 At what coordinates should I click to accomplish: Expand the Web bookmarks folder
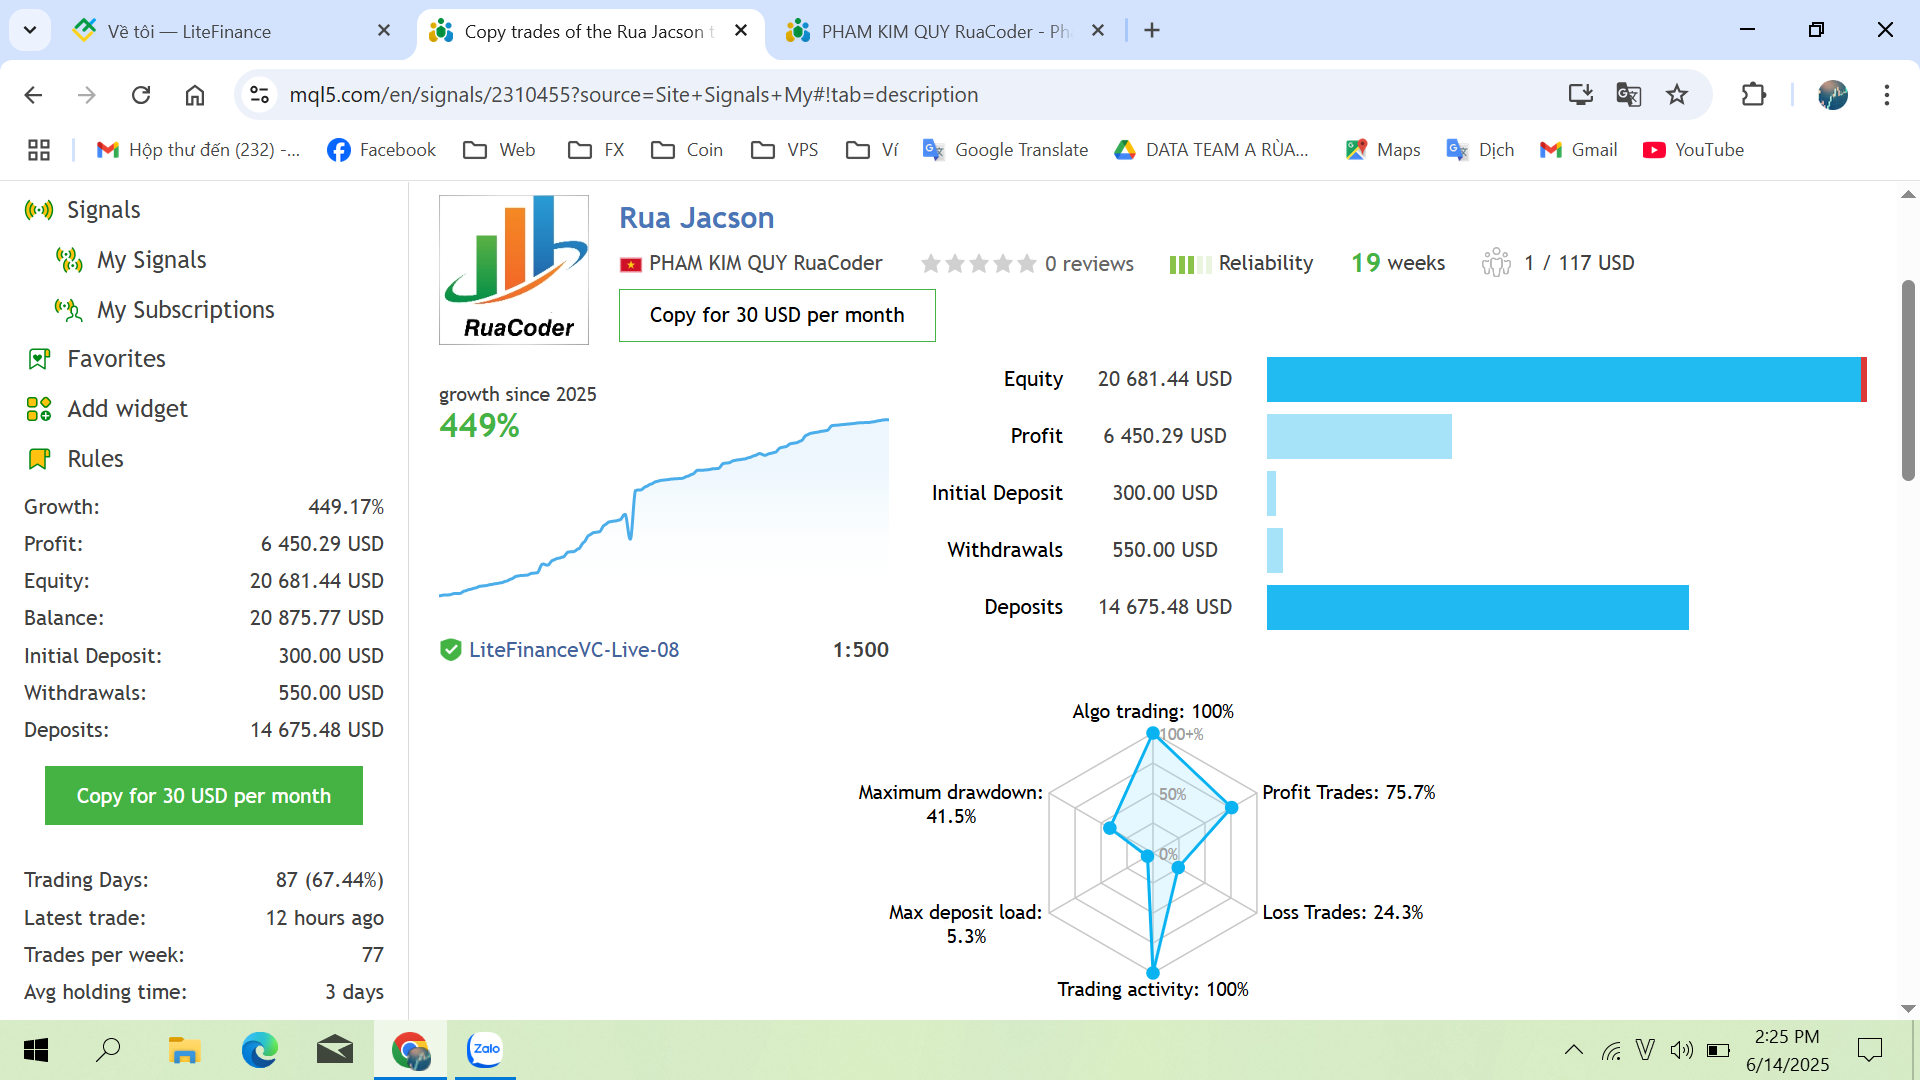coord(499,150)
